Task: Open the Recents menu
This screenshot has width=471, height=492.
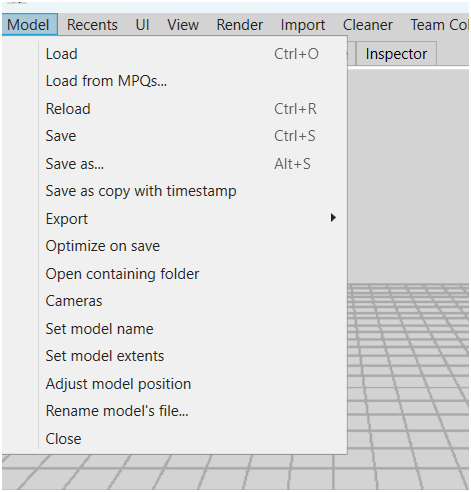Action: pyautogui.click(x=92, y=25)
